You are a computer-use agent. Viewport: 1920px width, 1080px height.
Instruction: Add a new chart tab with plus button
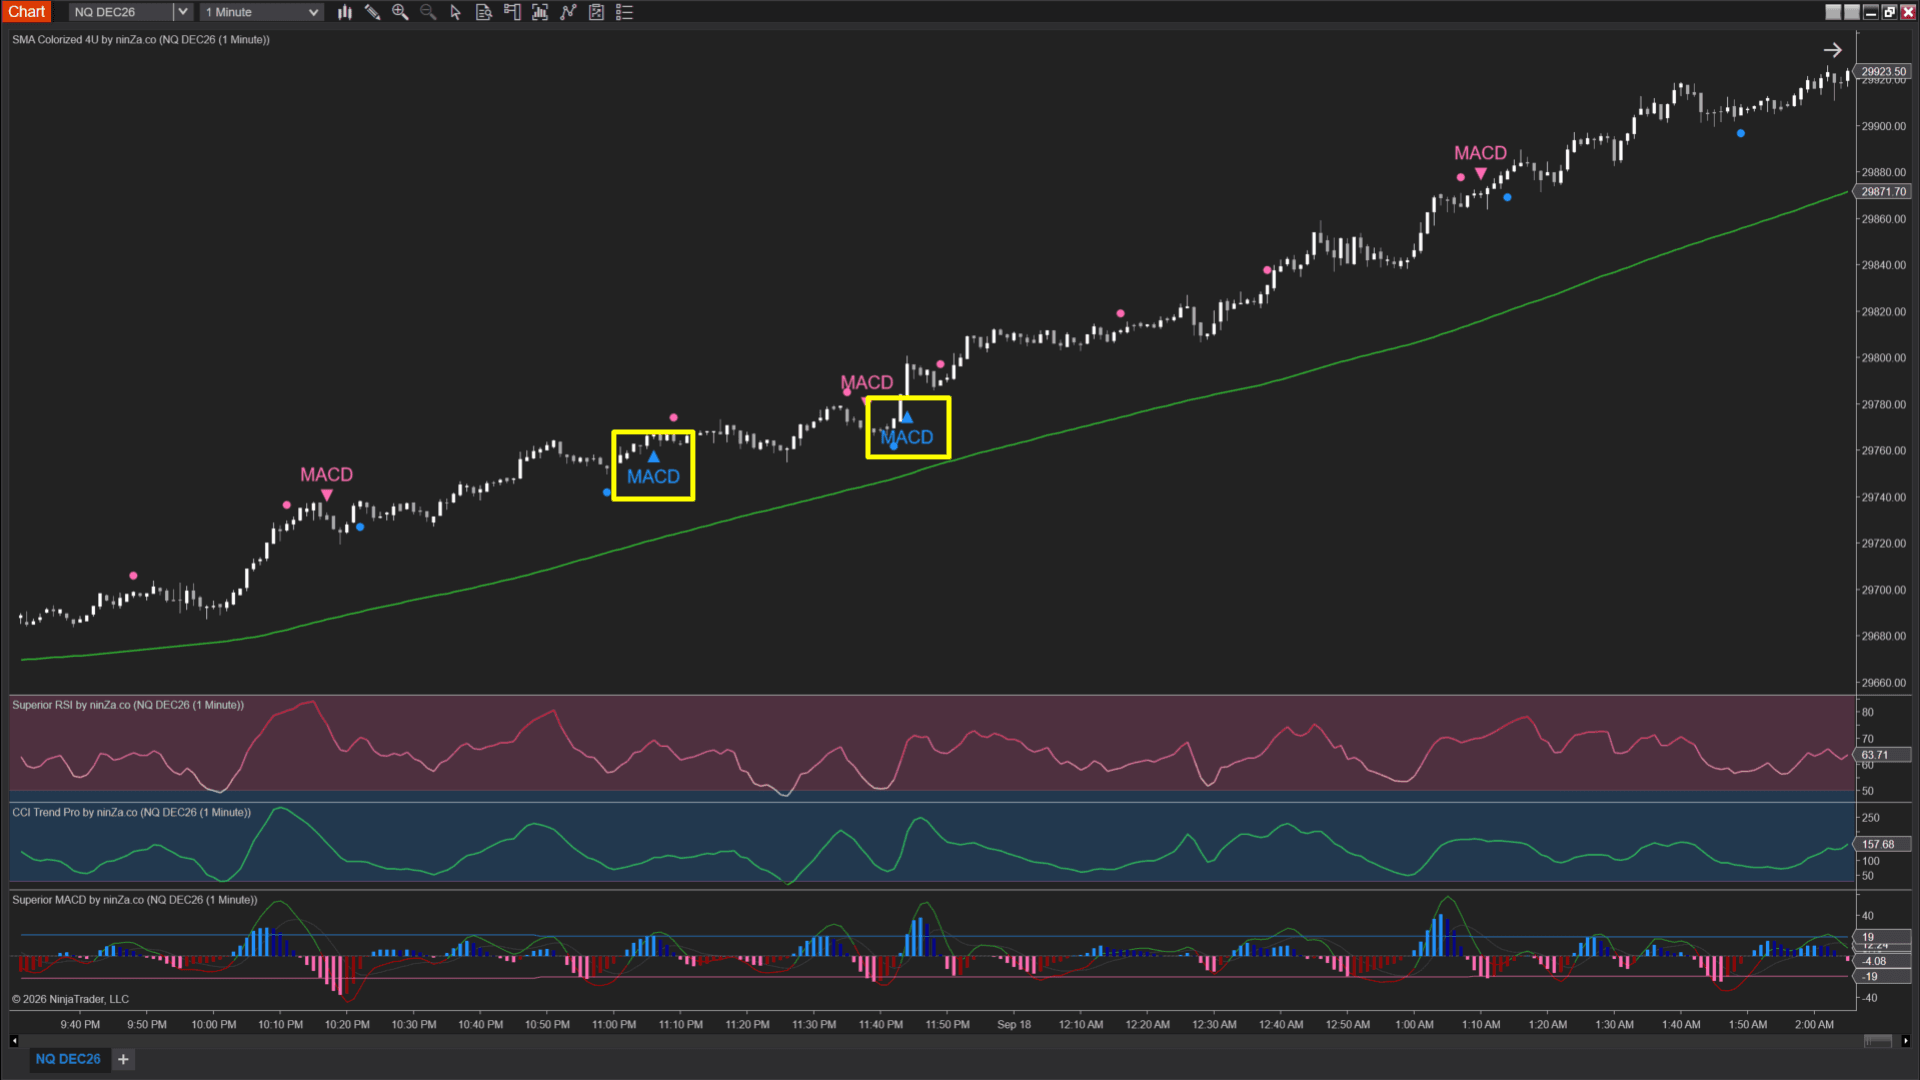point(123,1059)
